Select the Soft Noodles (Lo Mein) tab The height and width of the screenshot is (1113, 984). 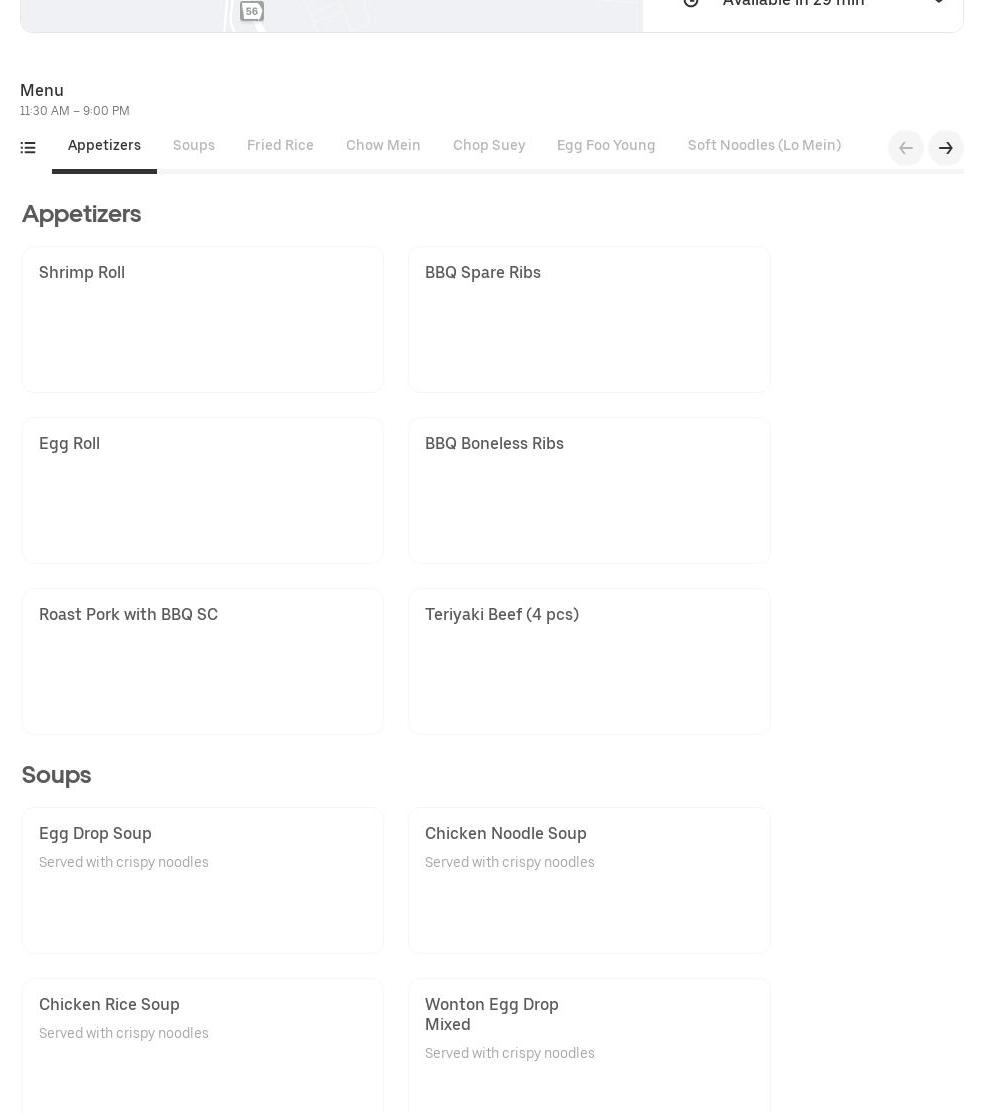pos(764,146)
